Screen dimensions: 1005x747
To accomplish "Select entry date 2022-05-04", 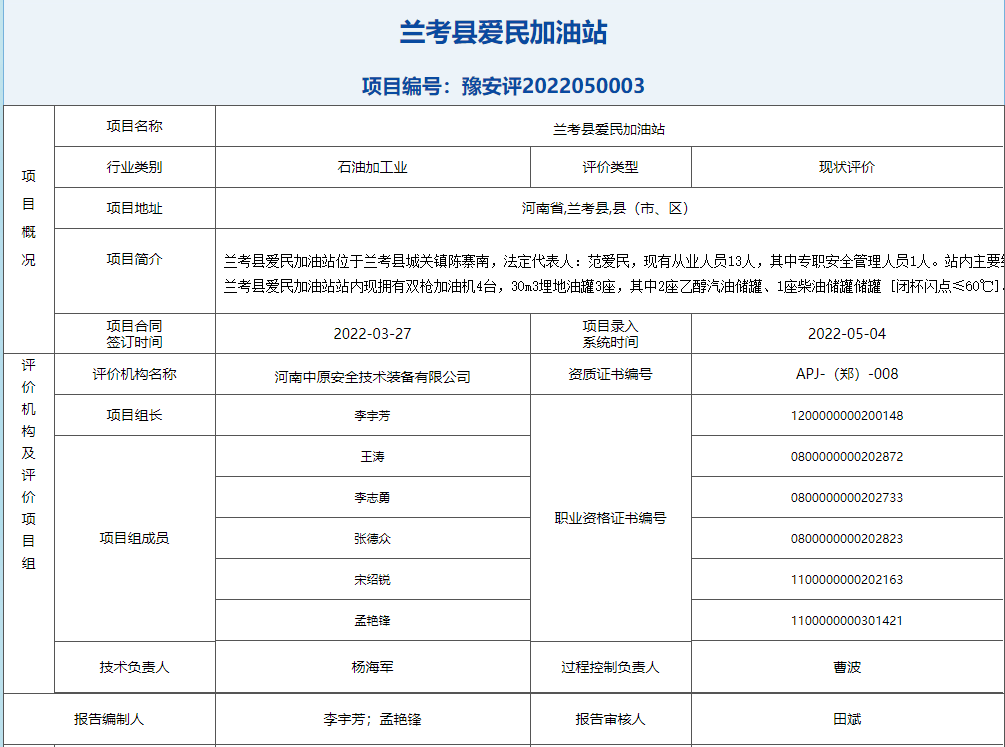I will (847, 333).
